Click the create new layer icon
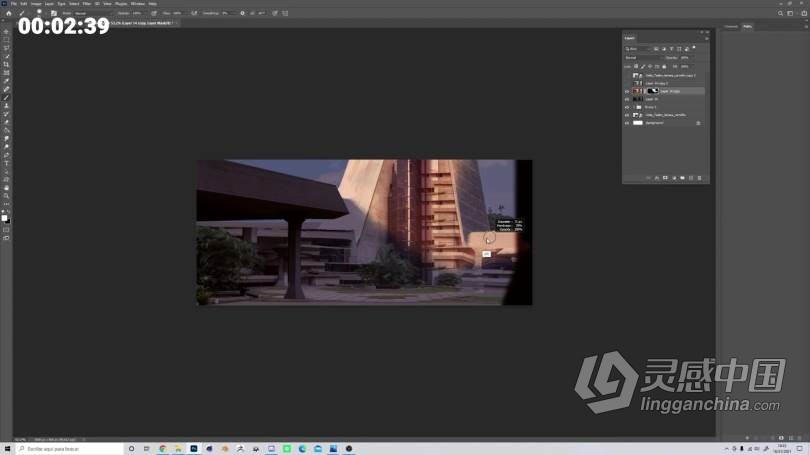810x455 pixels. 691,178
